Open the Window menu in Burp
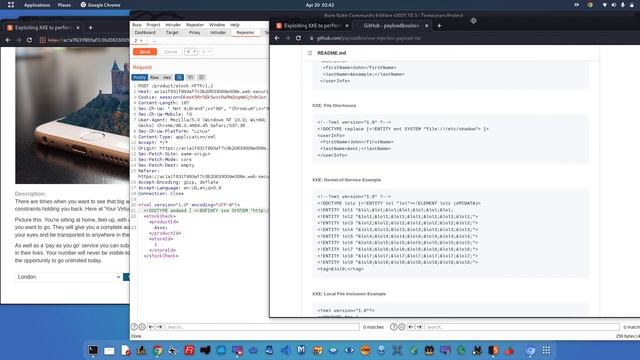 click(x=217, y=25)
